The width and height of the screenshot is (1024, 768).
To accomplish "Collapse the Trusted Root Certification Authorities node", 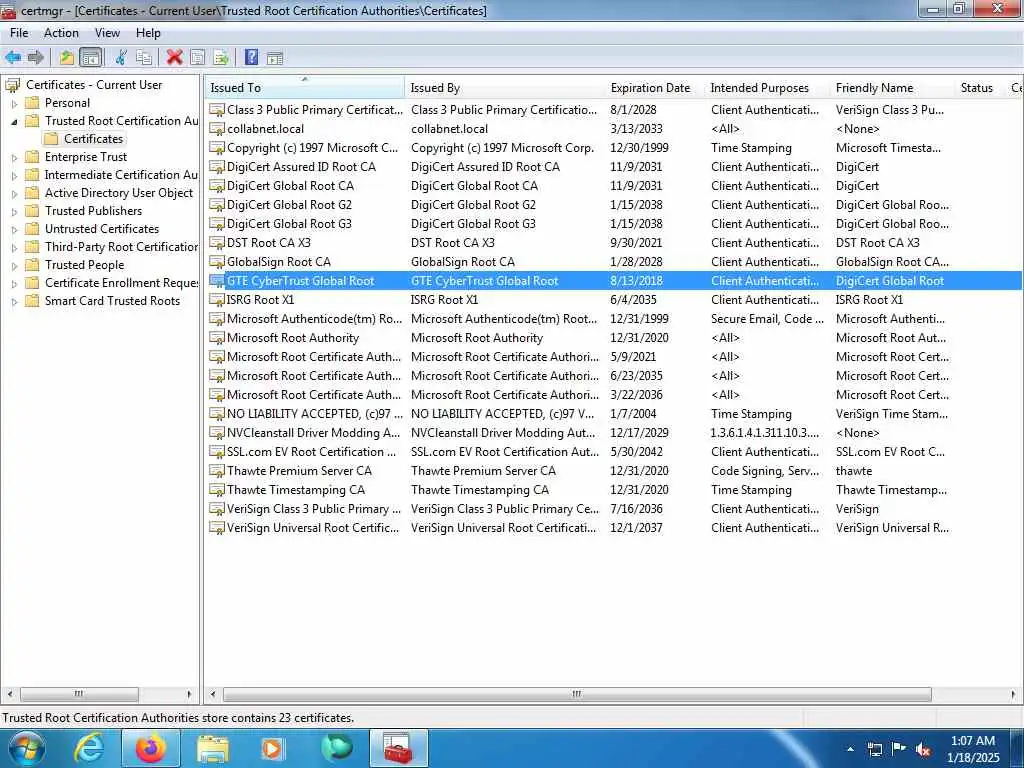I will (14, 121).
